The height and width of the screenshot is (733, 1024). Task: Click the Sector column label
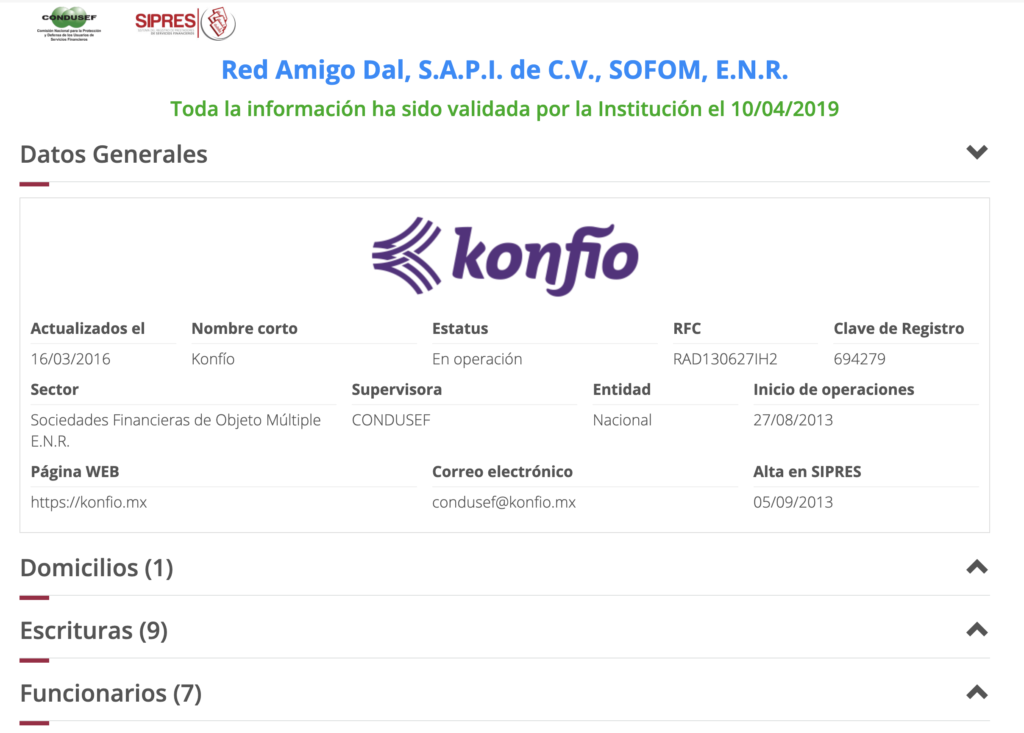[x=54, y=389]
